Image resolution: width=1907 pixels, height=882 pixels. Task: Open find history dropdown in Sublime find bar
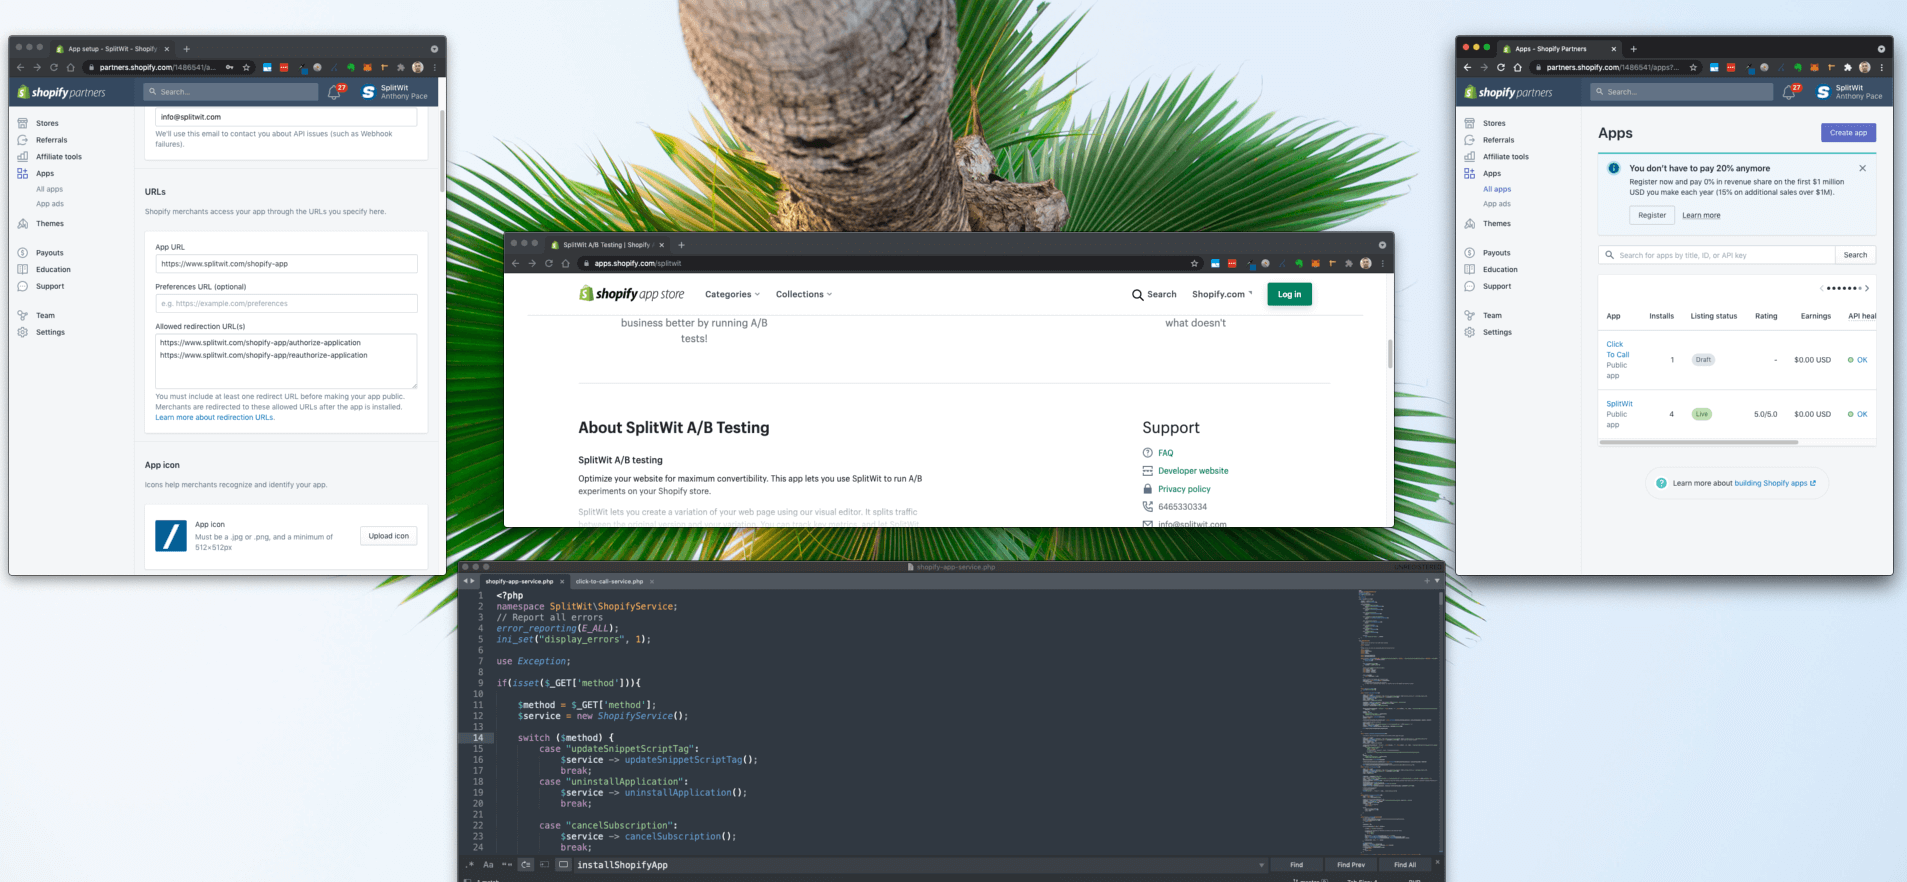coord(1261,865)
